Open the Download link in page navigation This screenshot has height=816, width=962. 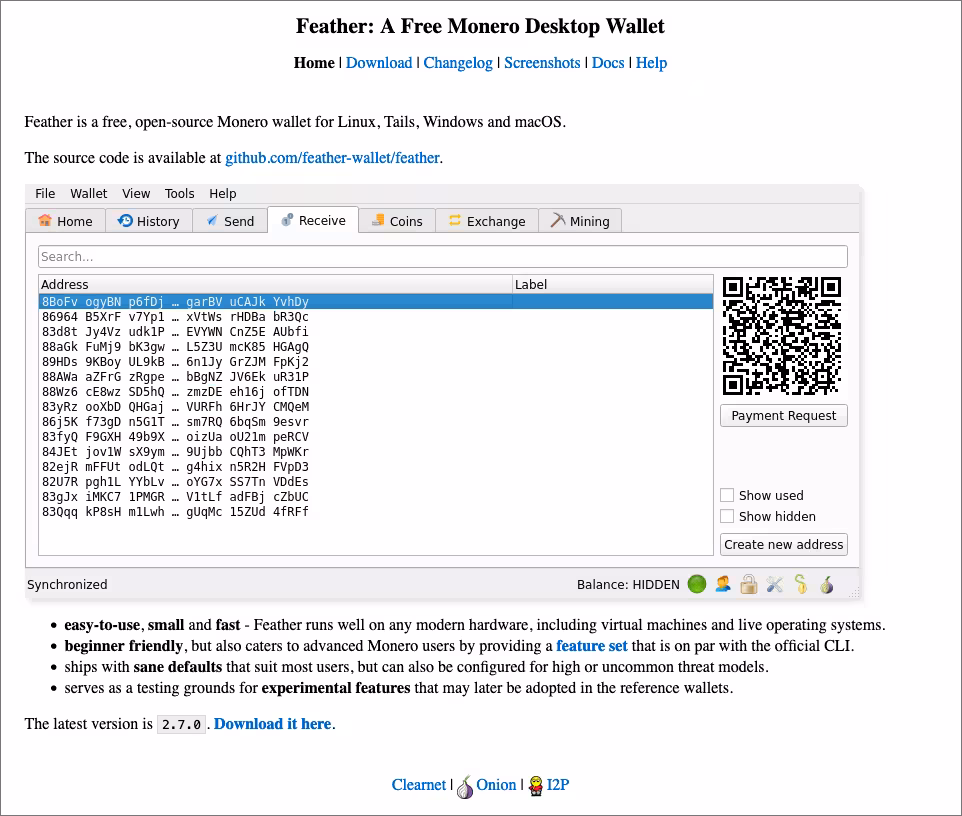pos(379,63)
